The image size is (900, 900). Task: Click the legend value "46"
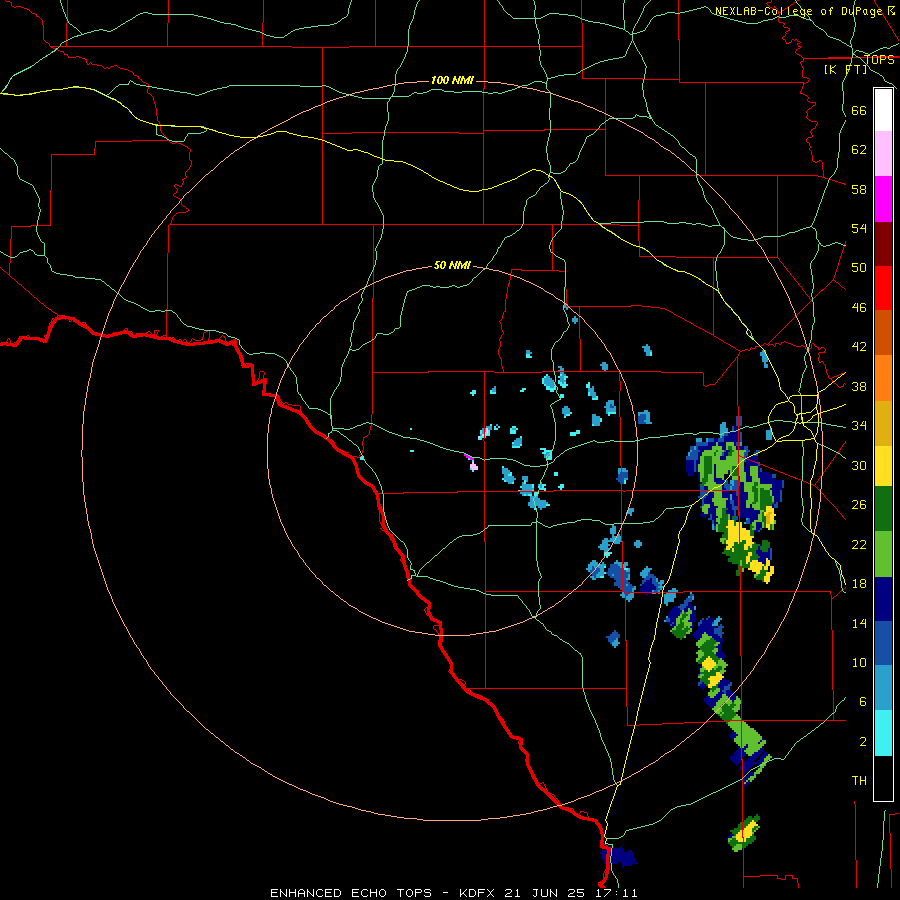click(859, 307)
